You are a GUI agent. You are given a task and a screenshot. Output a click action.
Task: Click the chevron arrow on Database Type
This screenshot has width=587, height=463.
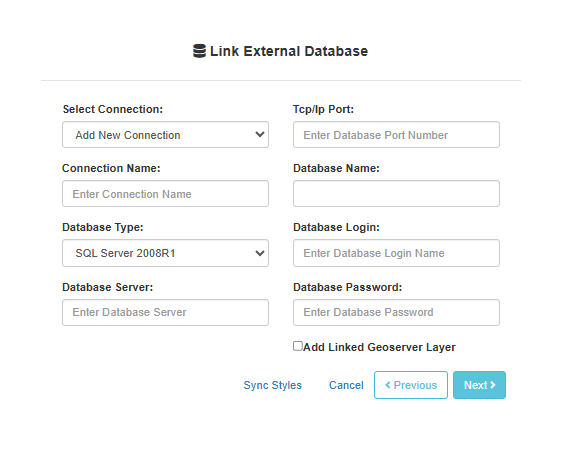tap(260, 253)
